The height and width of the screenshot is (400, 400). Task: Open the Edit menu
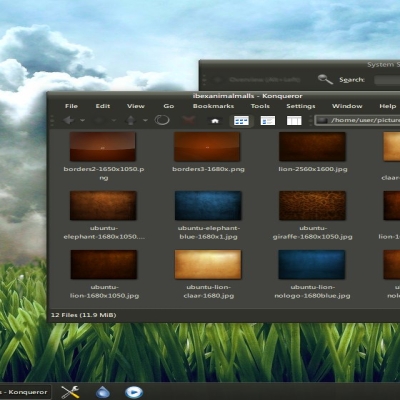tap(103, 106)
